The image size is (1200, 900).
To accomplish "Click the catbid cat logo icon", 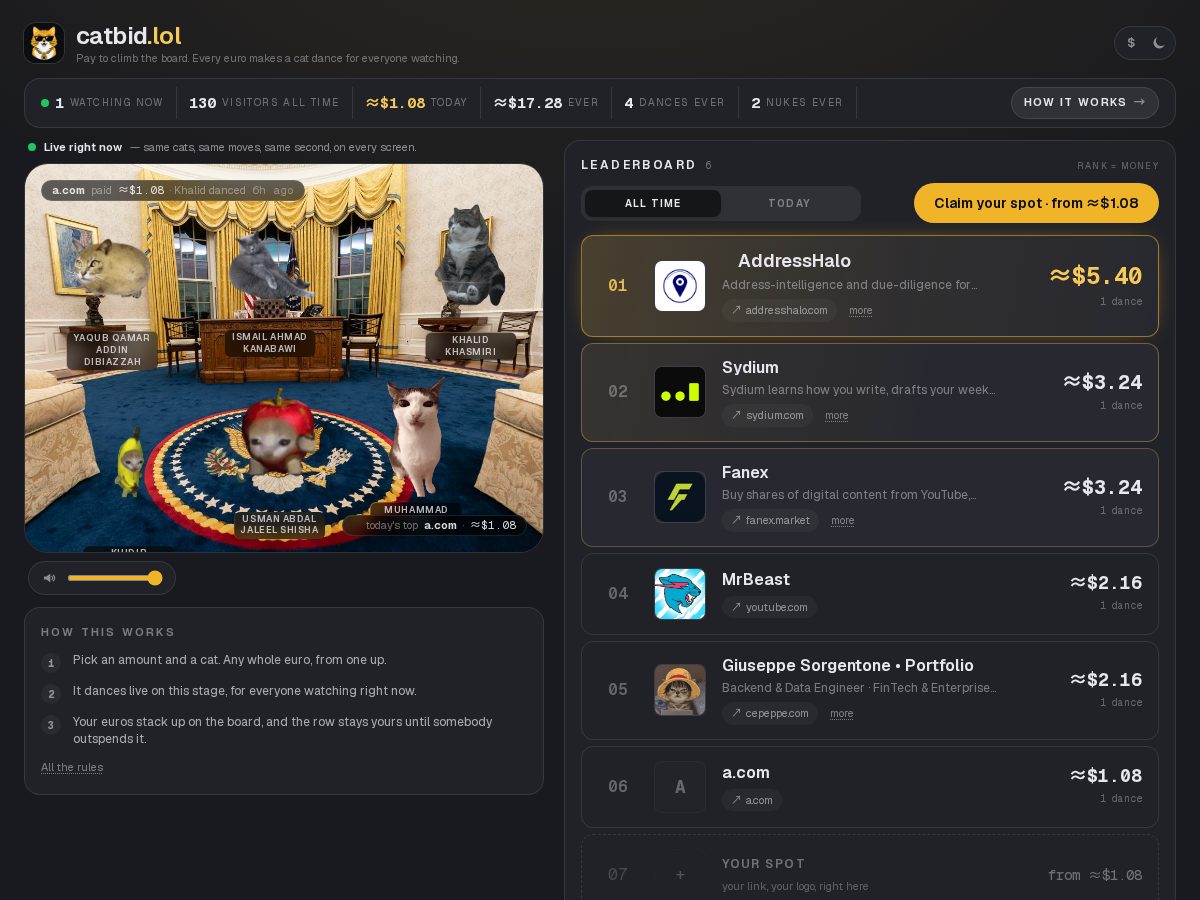I will coord(44,43).
